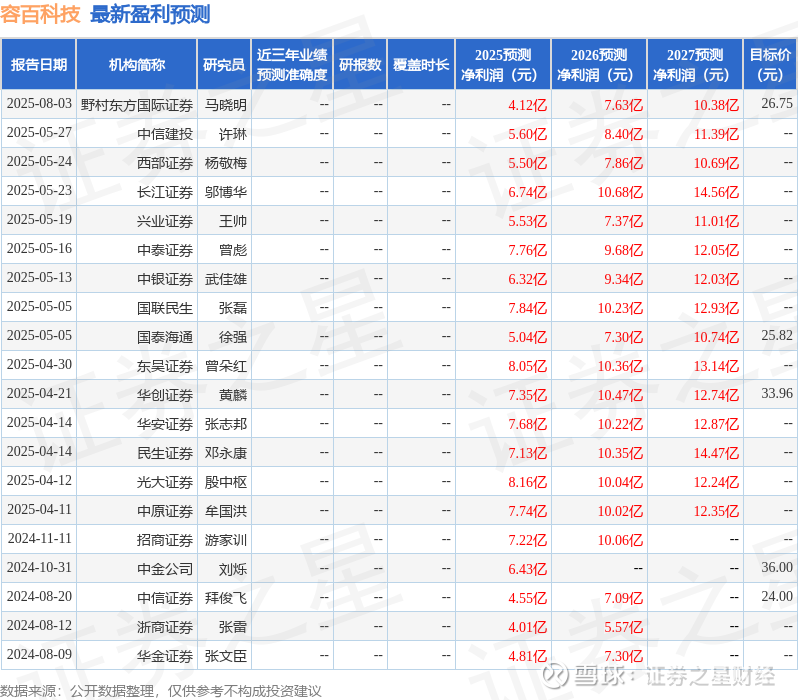Select researcher 张文臣

(x=226, y=656)
